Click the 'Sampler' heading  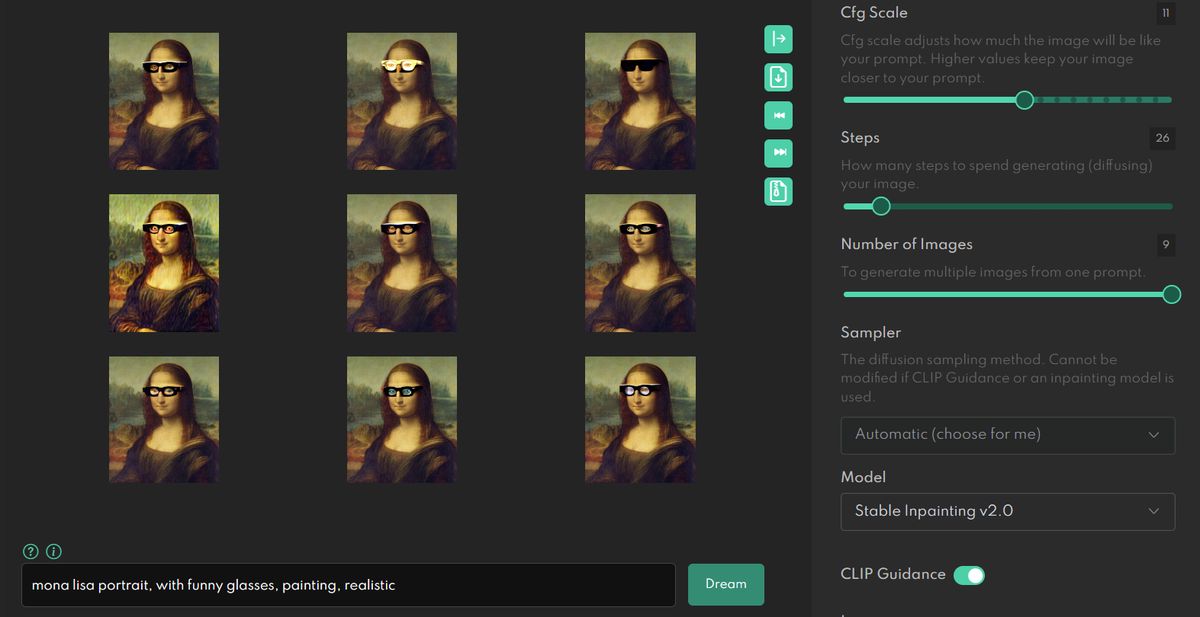click(871, 332)
